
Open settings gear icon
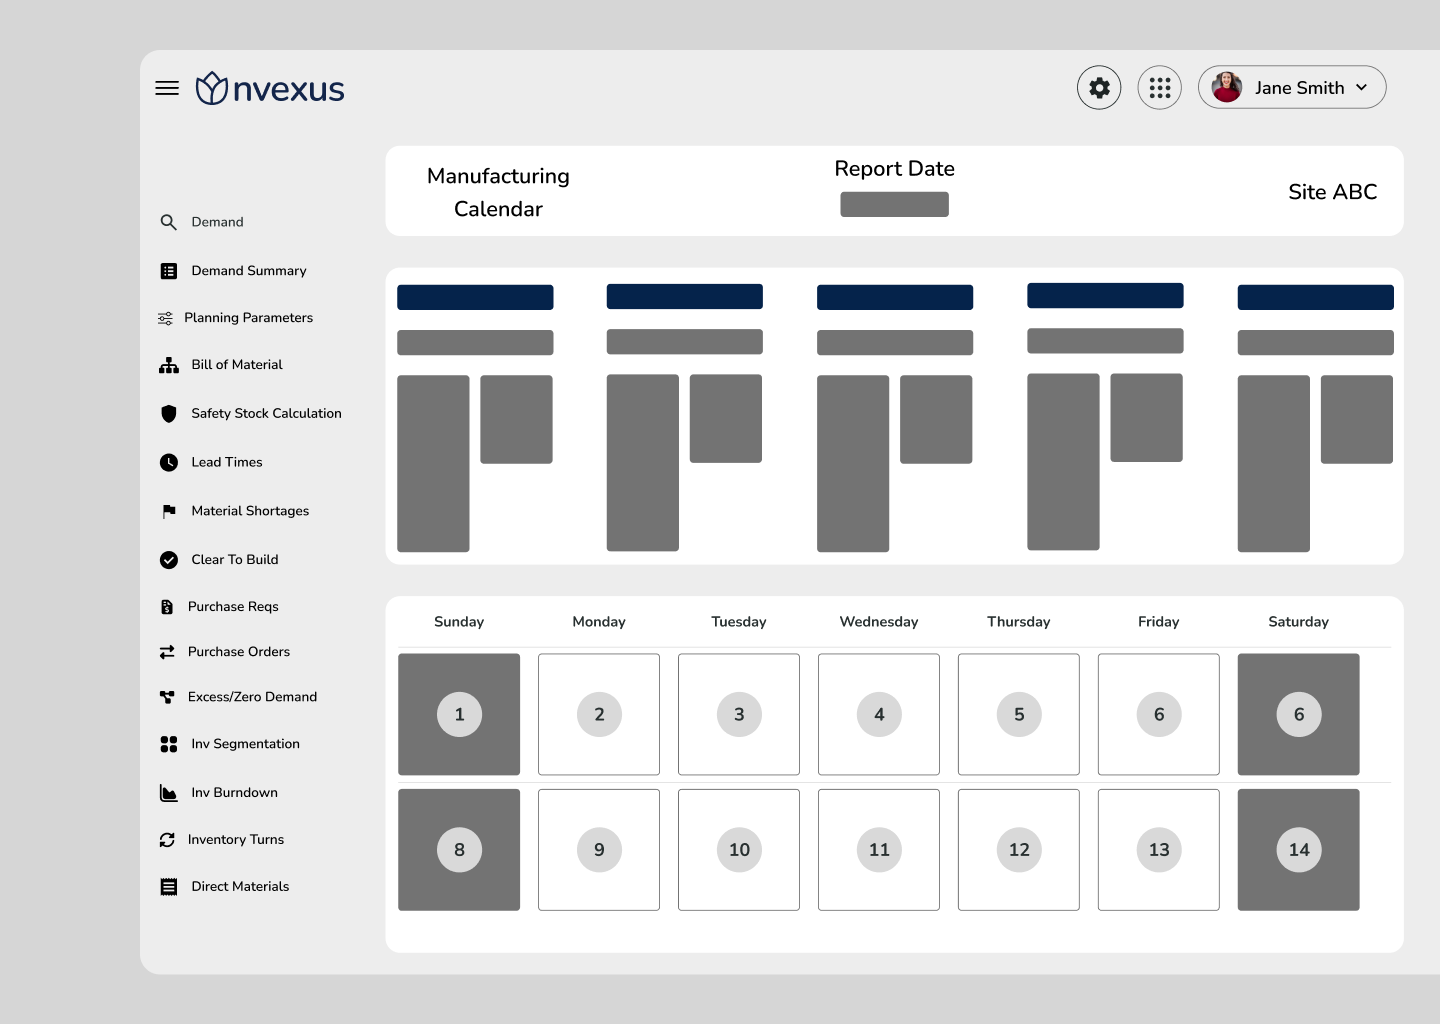1099,88
